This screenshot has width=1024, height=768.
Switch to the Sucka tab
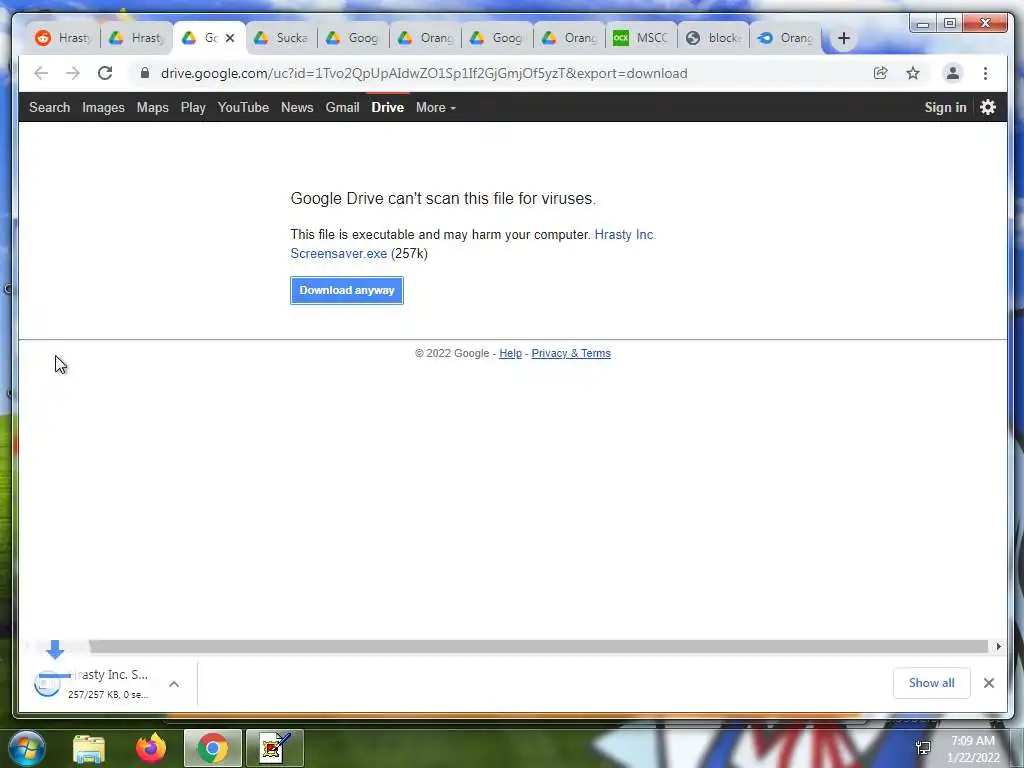point(281,38)
